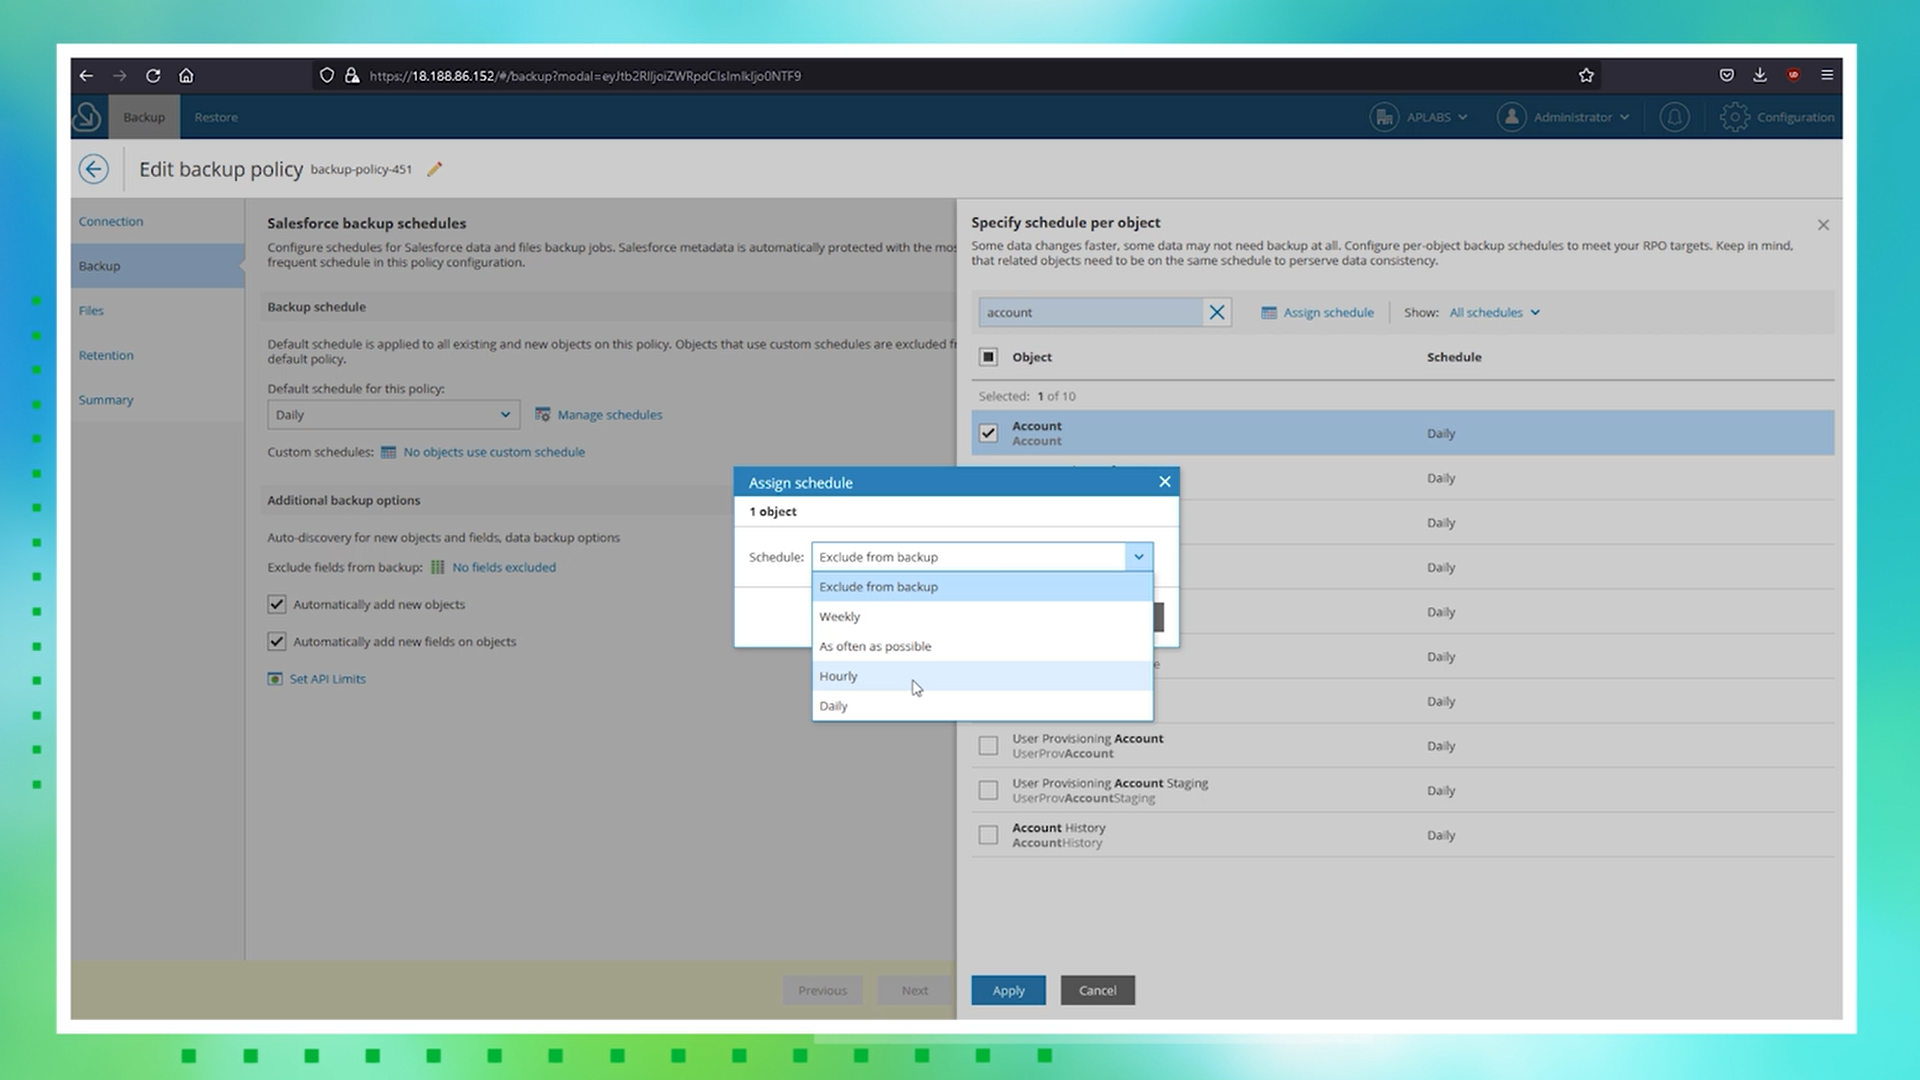Screen dimensions: 1920x1080
Task: Open the Administrator user dropdown
Action: pos(1563,117)
